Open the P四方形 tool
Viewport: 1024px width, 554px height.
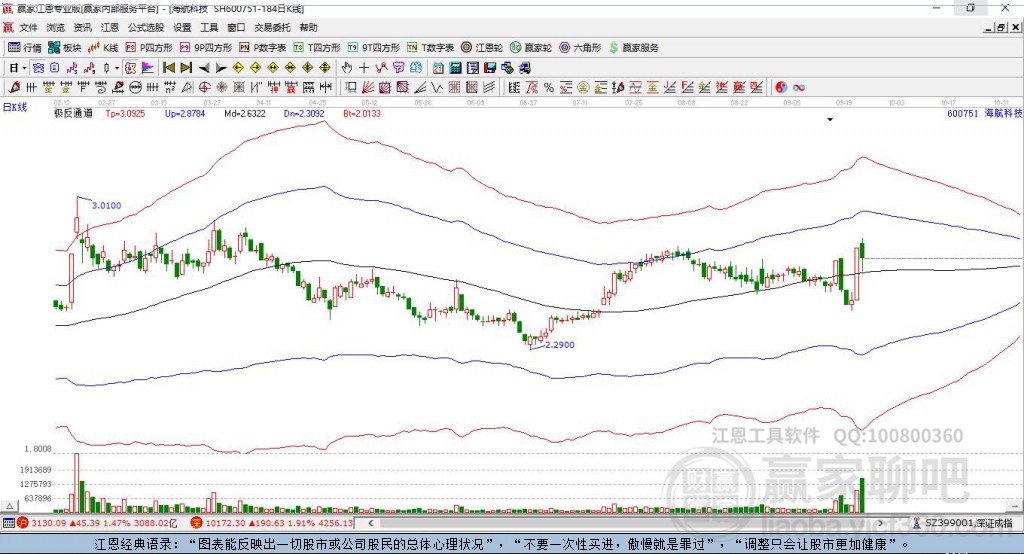149,48
